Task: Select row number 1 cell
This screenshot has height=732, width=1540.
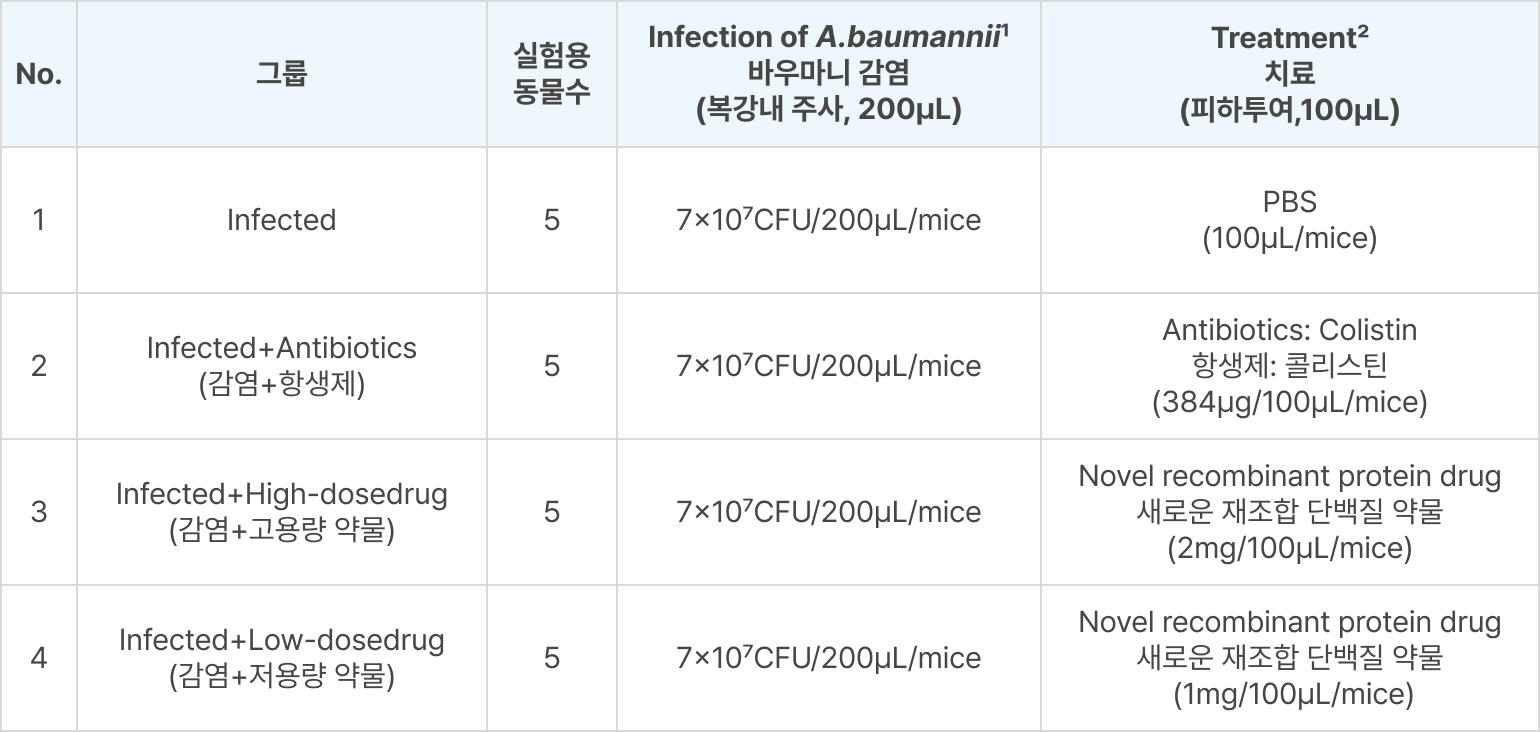Action: coord(39,220)
